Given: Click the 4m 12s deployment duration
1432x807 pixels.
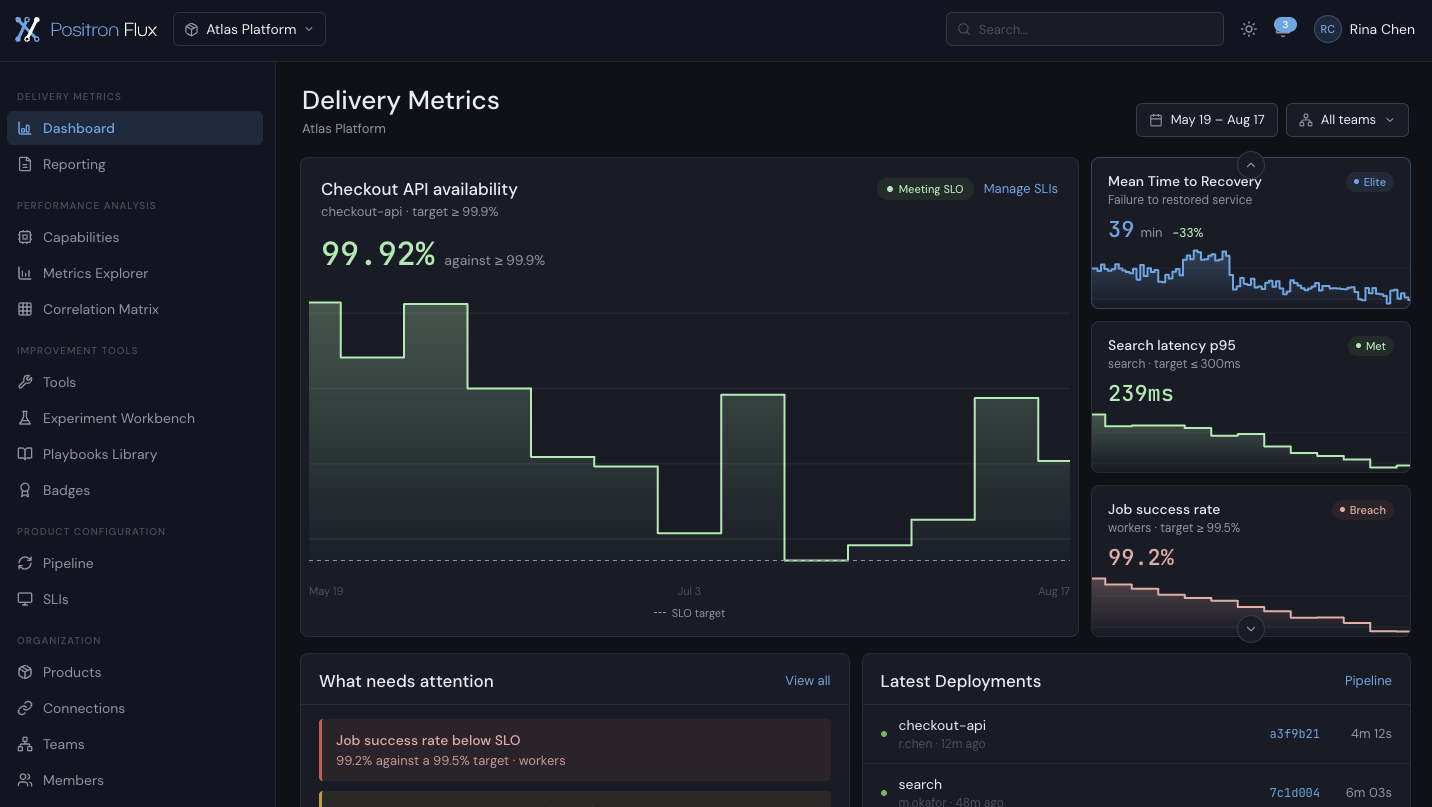Looking at the screenshot, I should pyautogui.click(x=1371, y=734).
